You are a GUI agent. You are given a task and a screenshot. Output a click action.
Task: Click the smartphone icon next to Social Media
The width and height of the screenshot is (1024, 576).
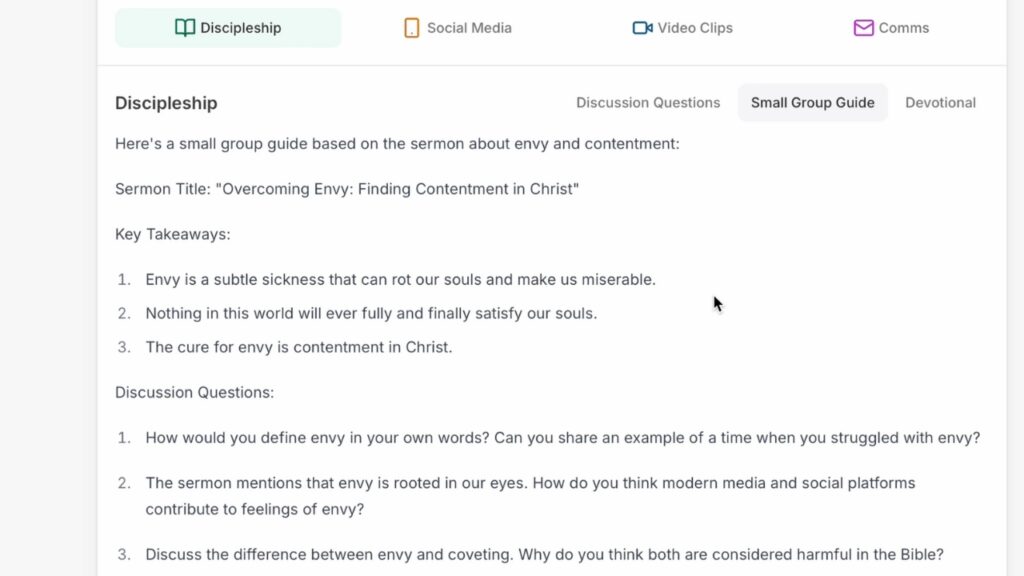(x=410, y=28)
